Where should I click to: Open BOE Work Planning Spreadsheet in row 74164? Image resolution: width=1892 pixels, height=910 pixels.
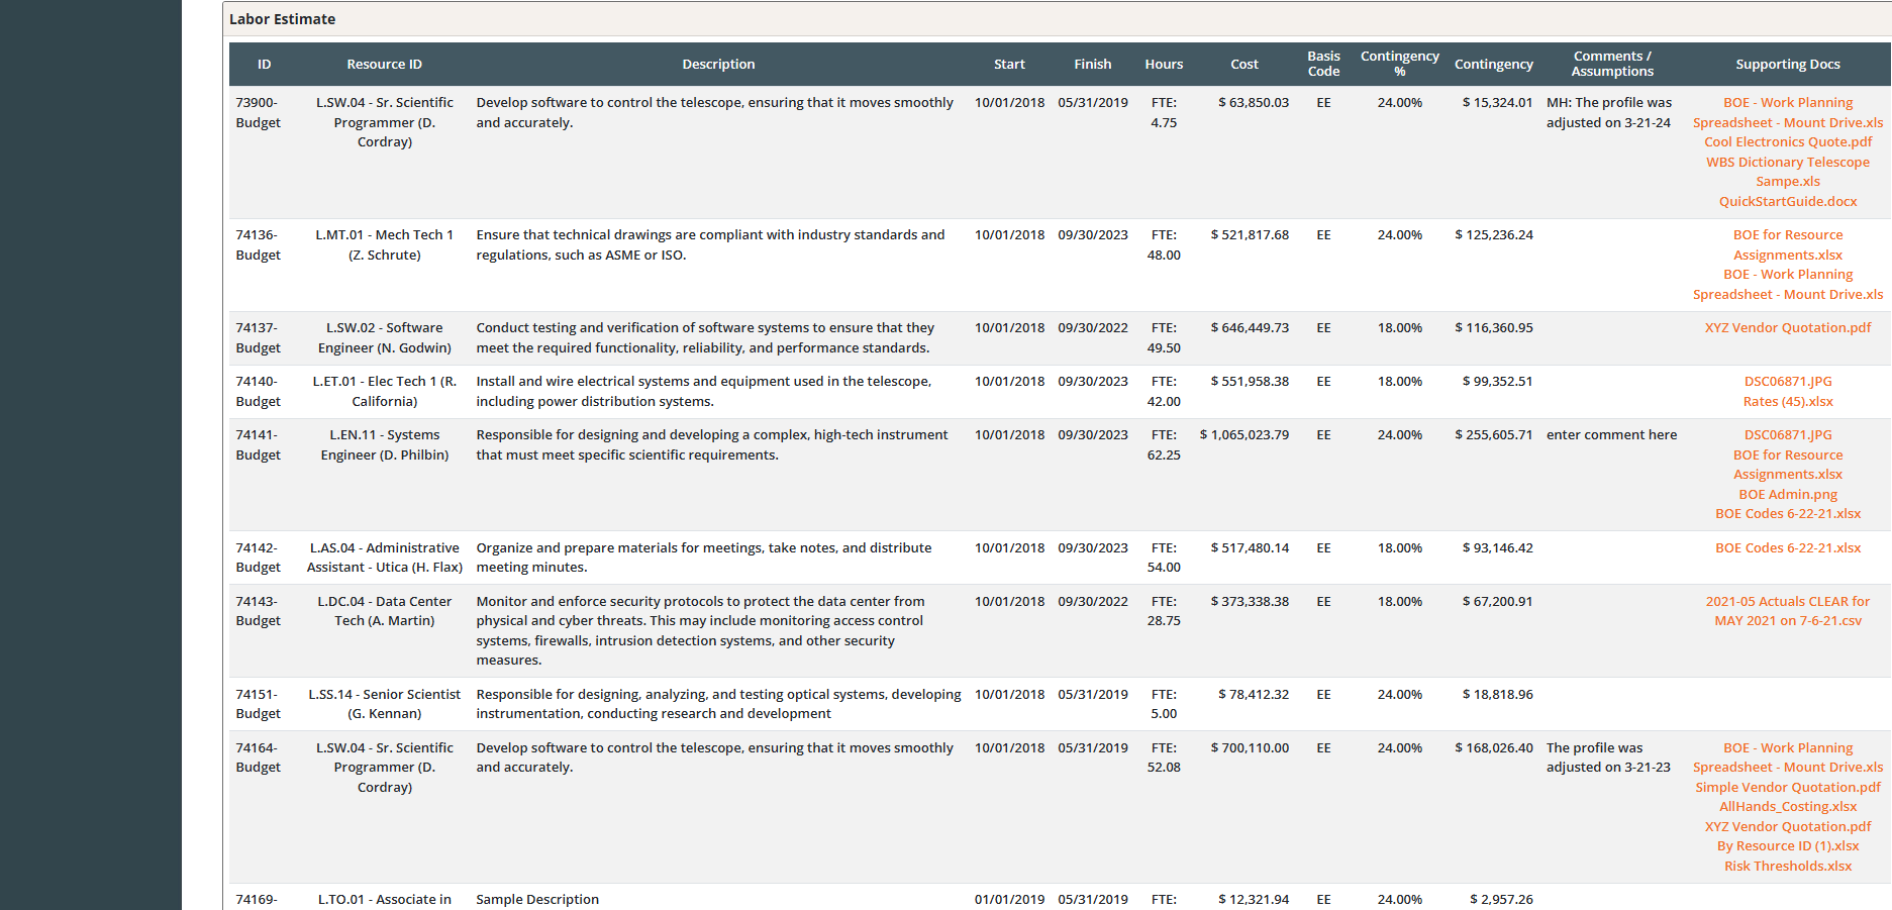coord(1787,757)
